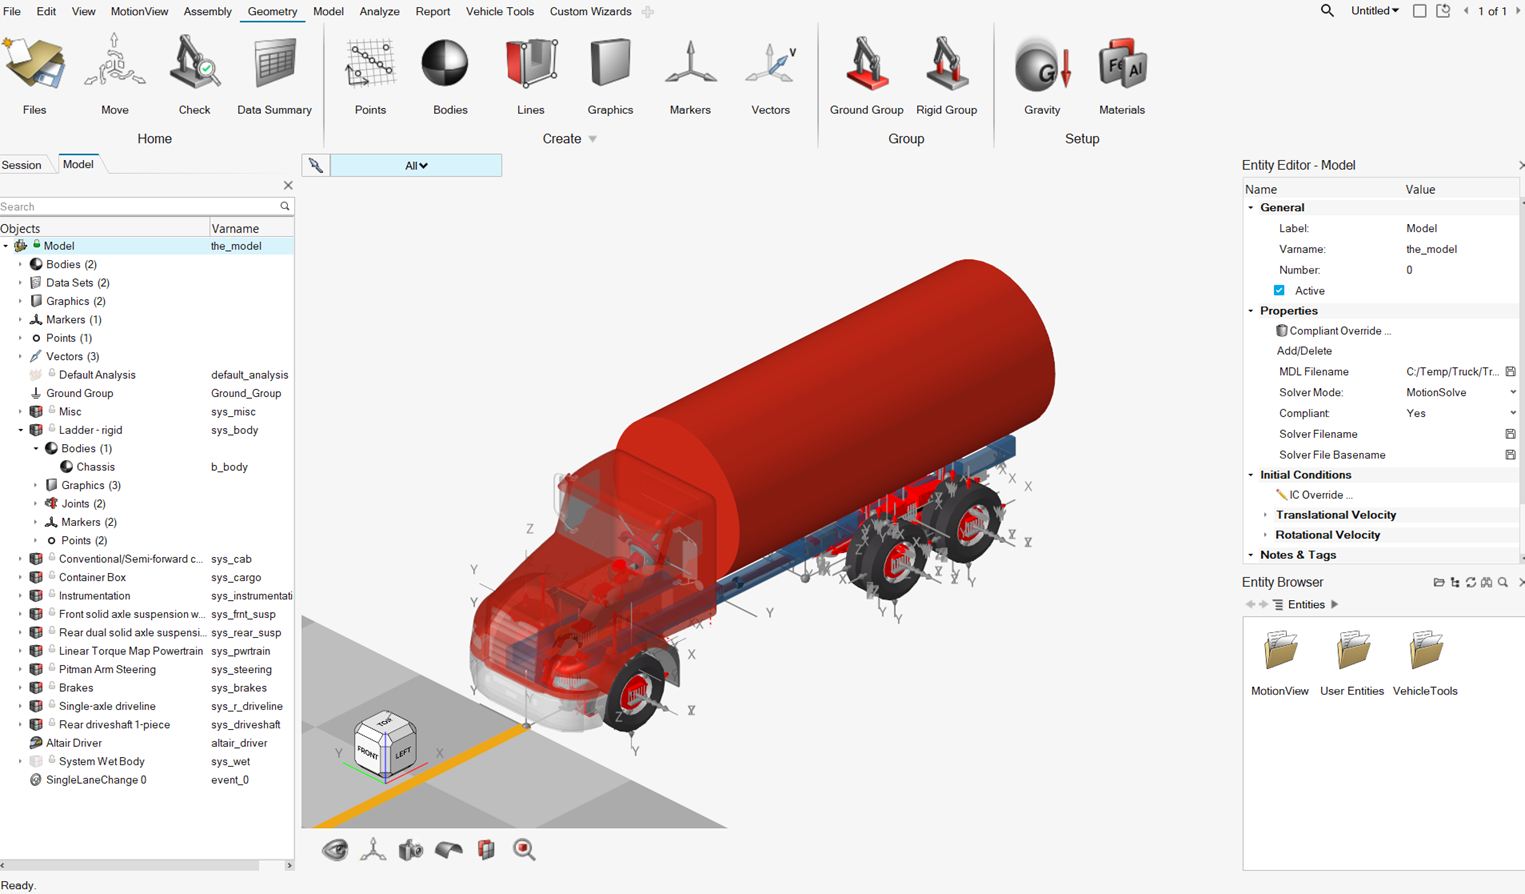Select SingleLaneChange 0 event
Screen dimensions: 1525x894
click(96, 780)
